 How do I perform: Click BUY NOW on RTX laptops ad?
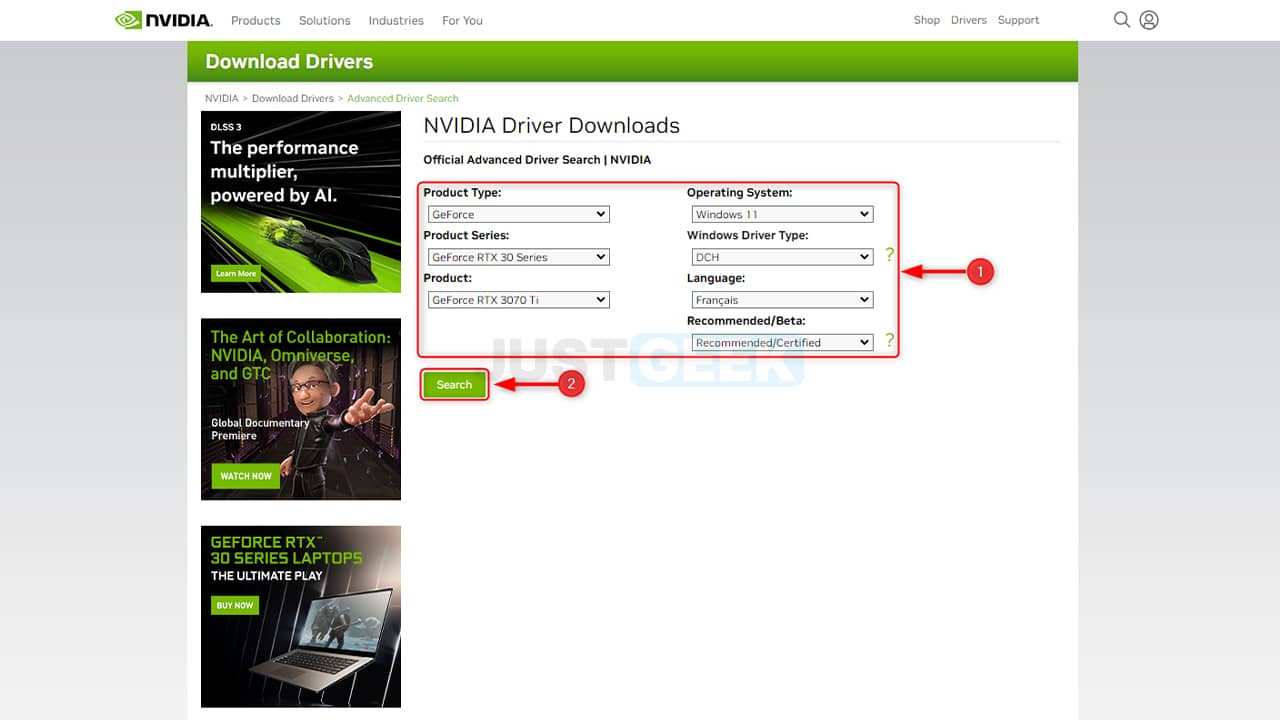pyautogui.click(x=235, y=605)
